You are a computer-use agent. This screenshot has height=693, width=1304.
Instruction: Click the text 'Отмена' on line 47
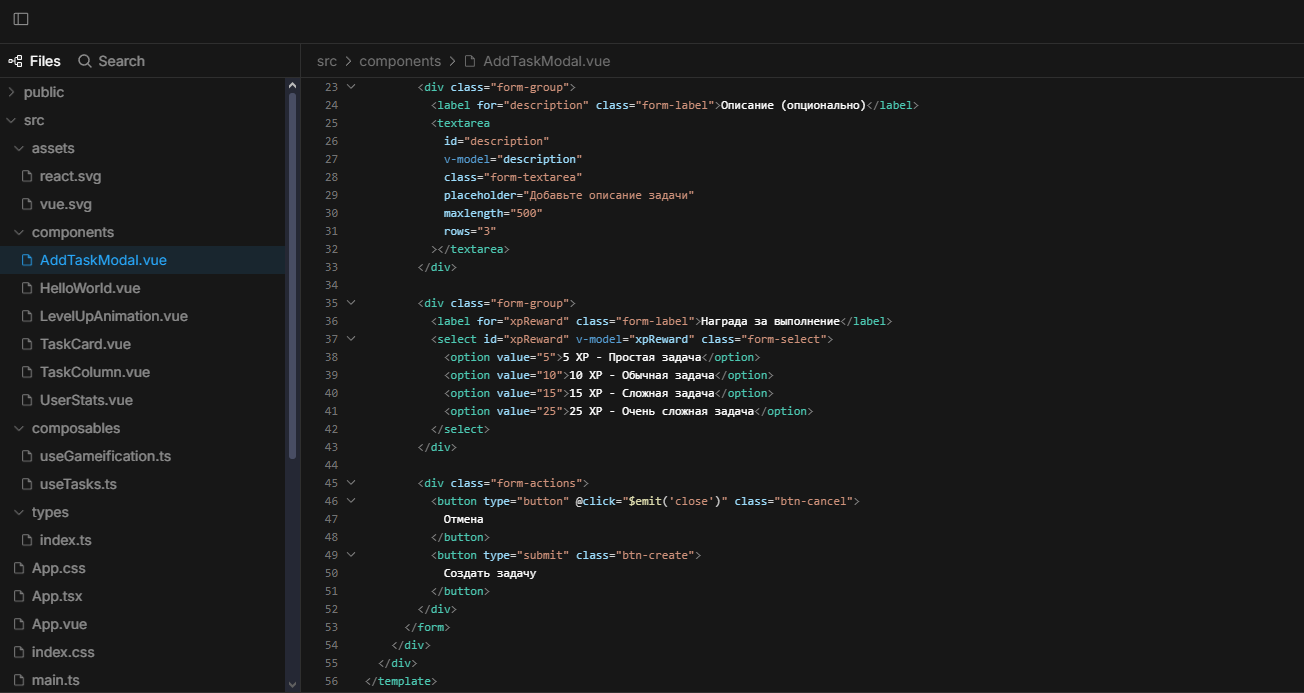click(464, 519)
